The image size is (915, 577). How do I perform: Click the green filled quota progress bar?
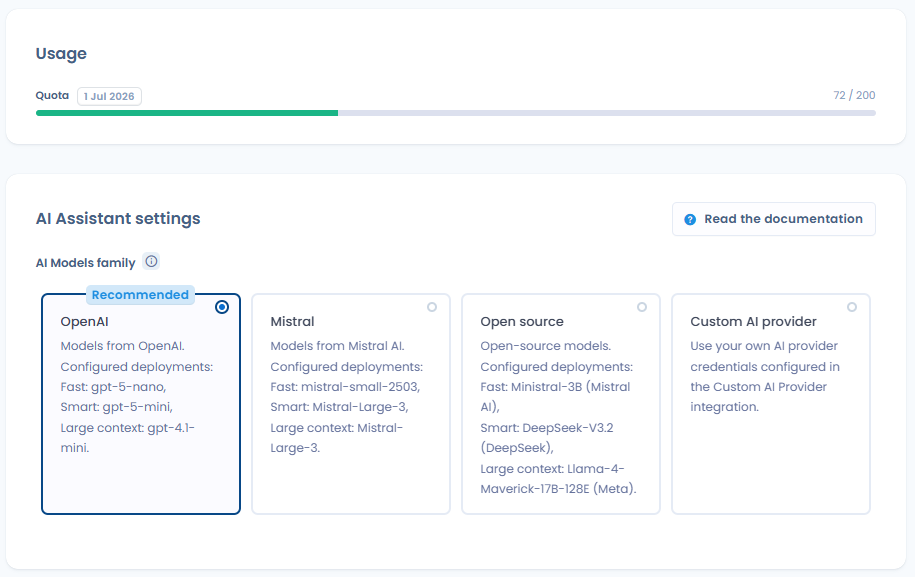point(187,113)
